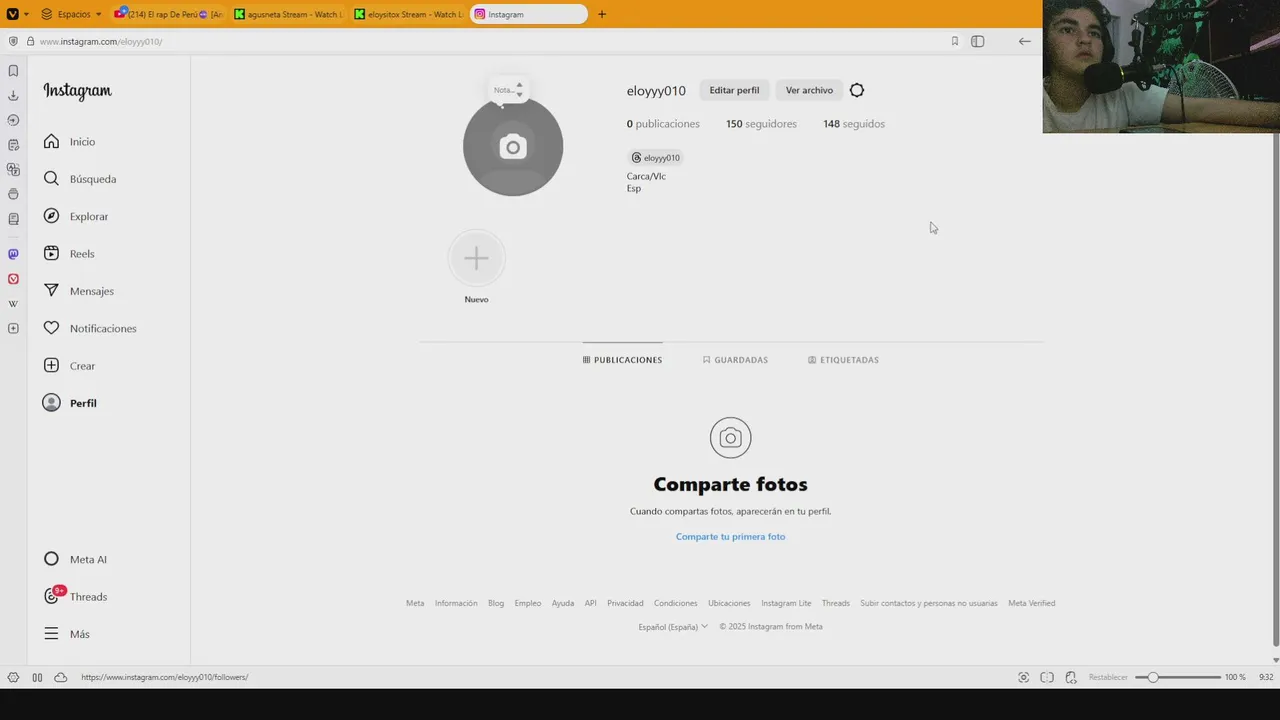Click the address bar URL field
Image resolution: width=1280 pixels, height=720 pixels.
tap(490, 41)
